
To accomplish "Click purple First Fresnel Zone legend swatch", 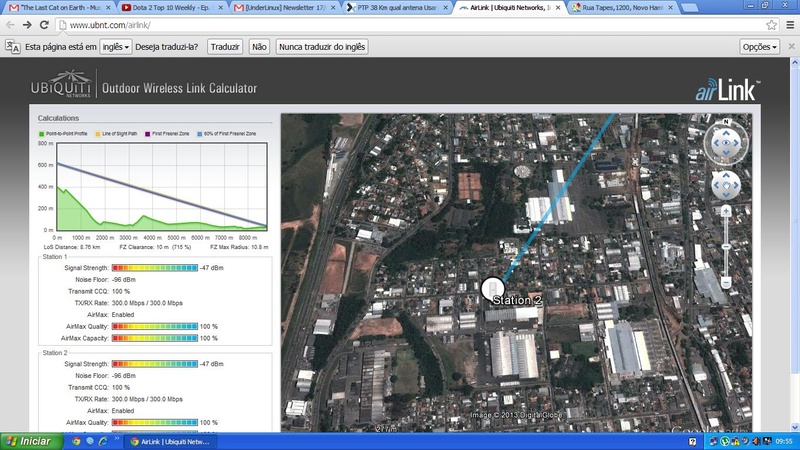I will (x=147, y=134).
